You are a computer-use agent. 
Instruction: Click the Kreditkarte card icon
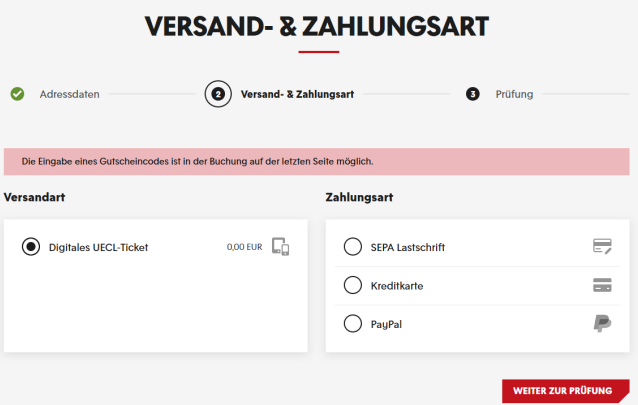pos(602,285)
